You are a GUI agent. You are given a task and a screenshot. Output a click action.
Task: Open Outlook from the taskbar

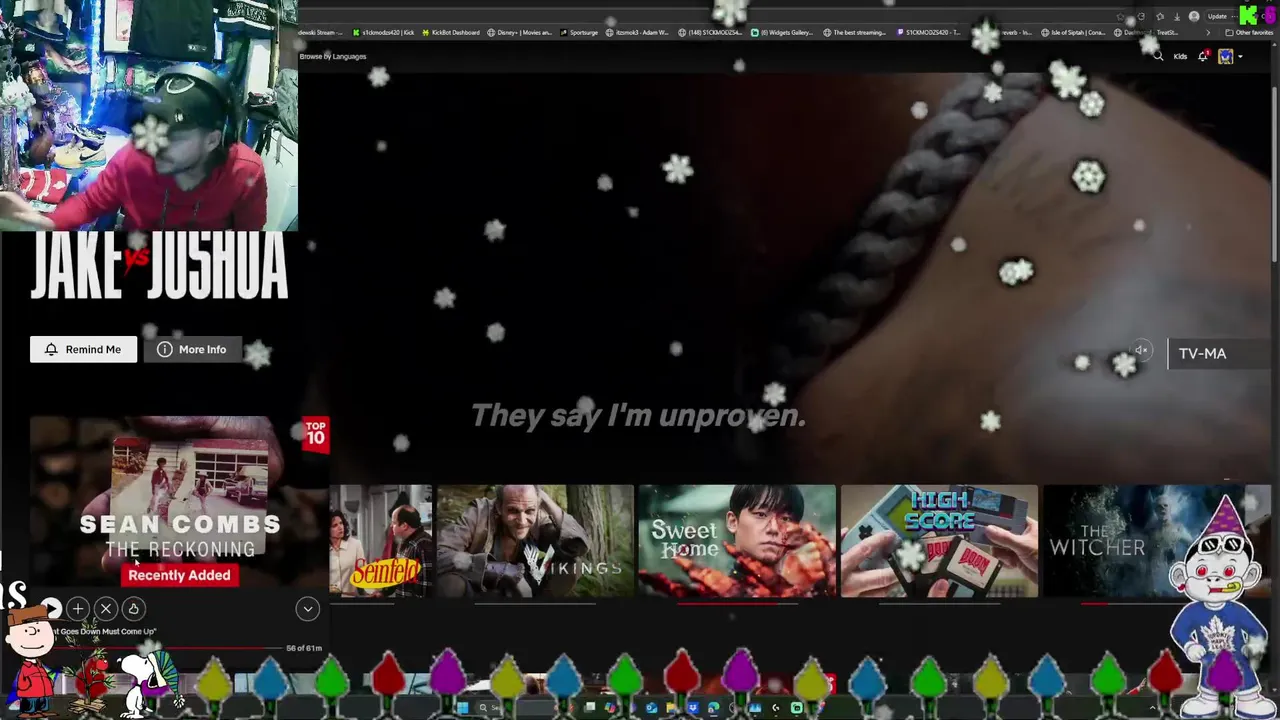[x=651, y=708]
